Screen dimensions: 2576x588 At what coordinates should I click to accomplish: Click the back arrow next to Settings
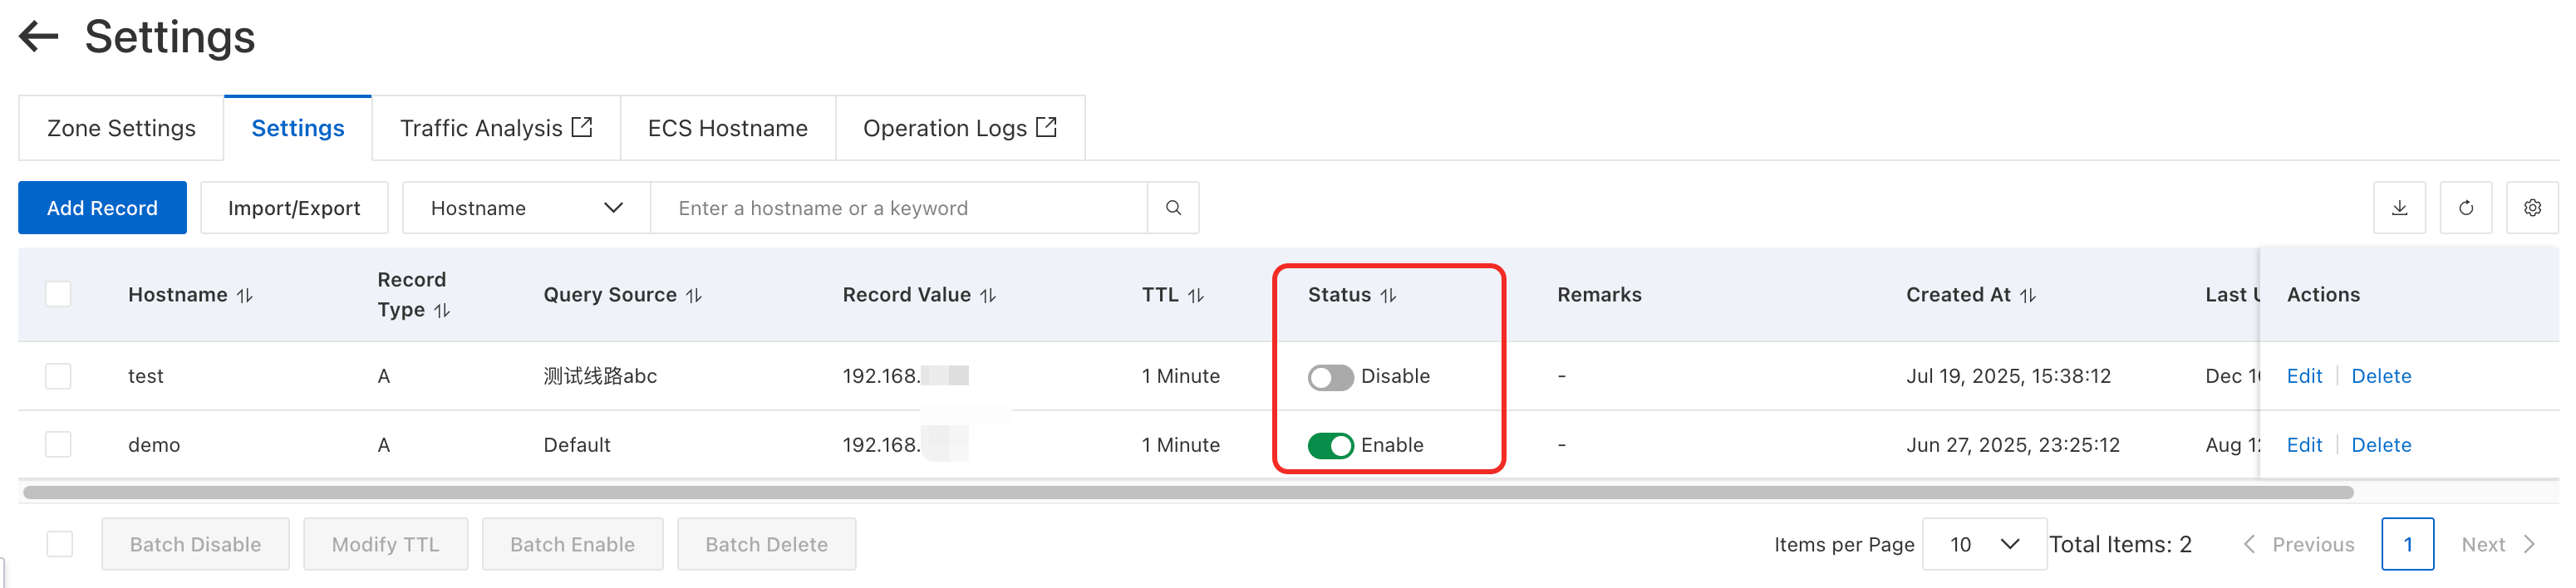click(39, 37)
